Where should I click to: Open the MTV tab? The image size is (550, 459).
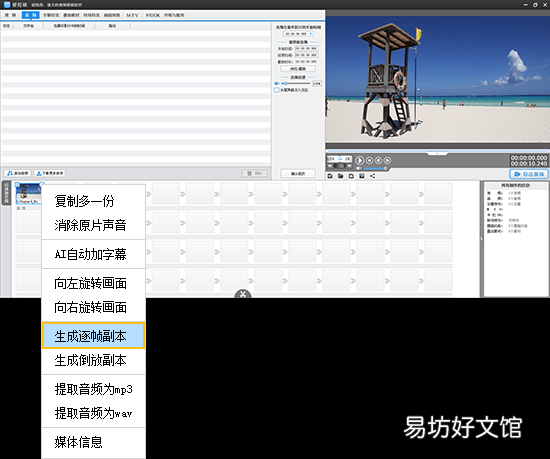point(132,15)
